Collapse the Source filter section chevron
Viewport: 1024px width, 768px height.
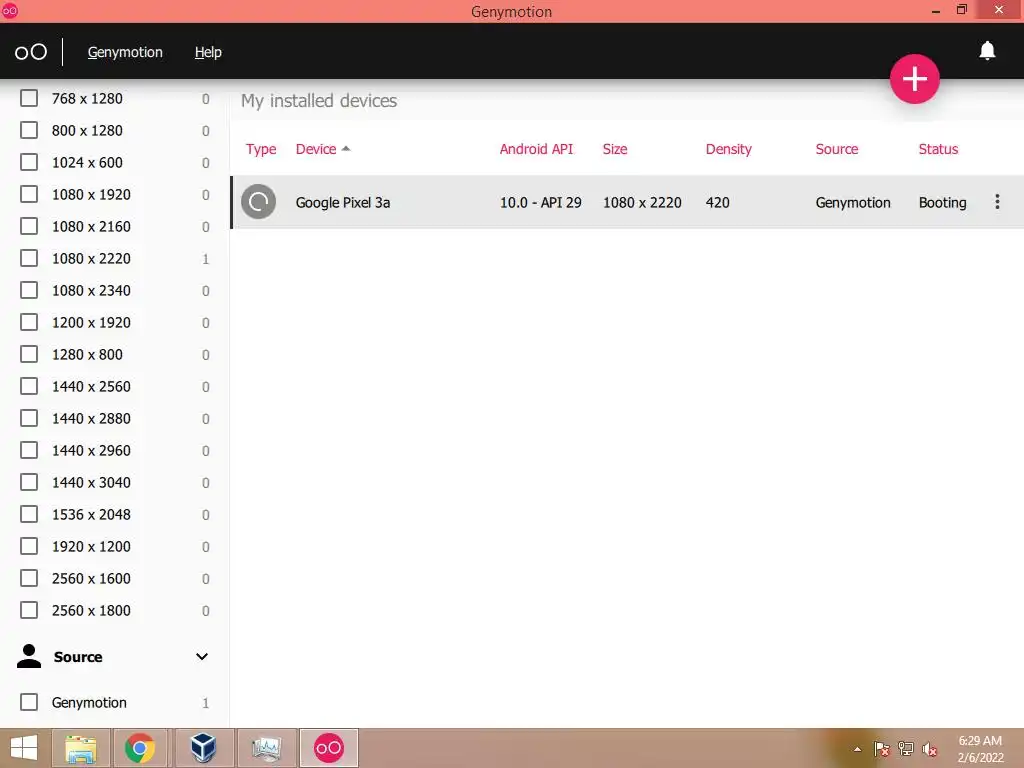click(202, 656)
